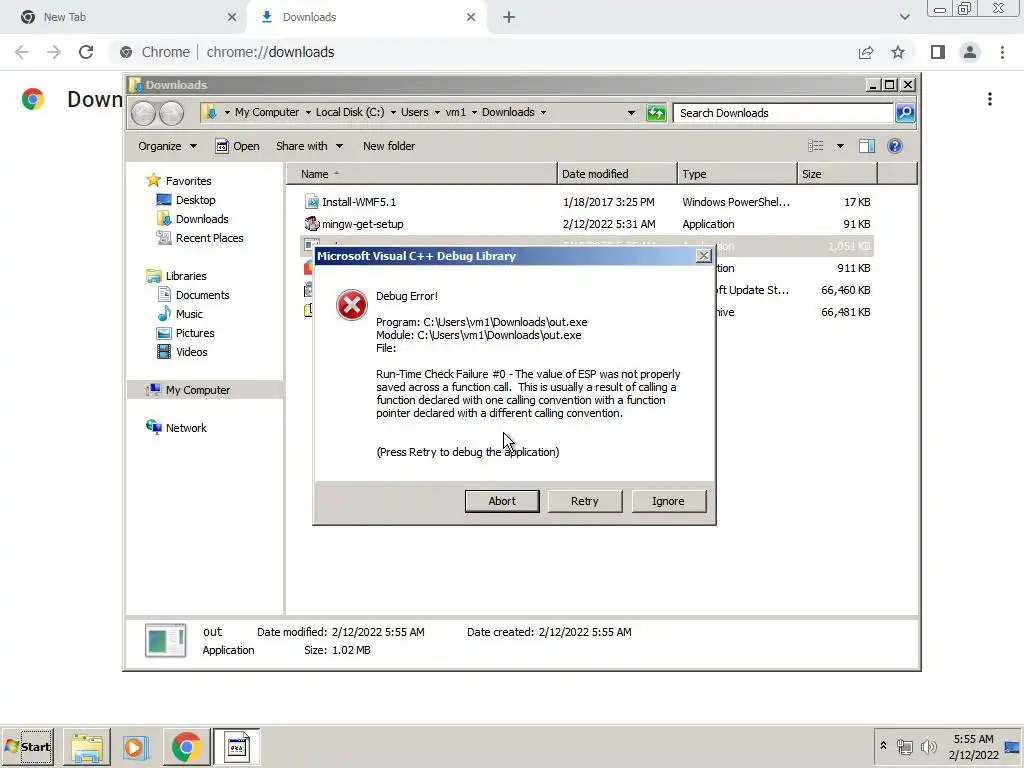1024x768 pixels.
Task: Expand dropdown arrow after Downloads breadcrumb
Action: (543, 112)
